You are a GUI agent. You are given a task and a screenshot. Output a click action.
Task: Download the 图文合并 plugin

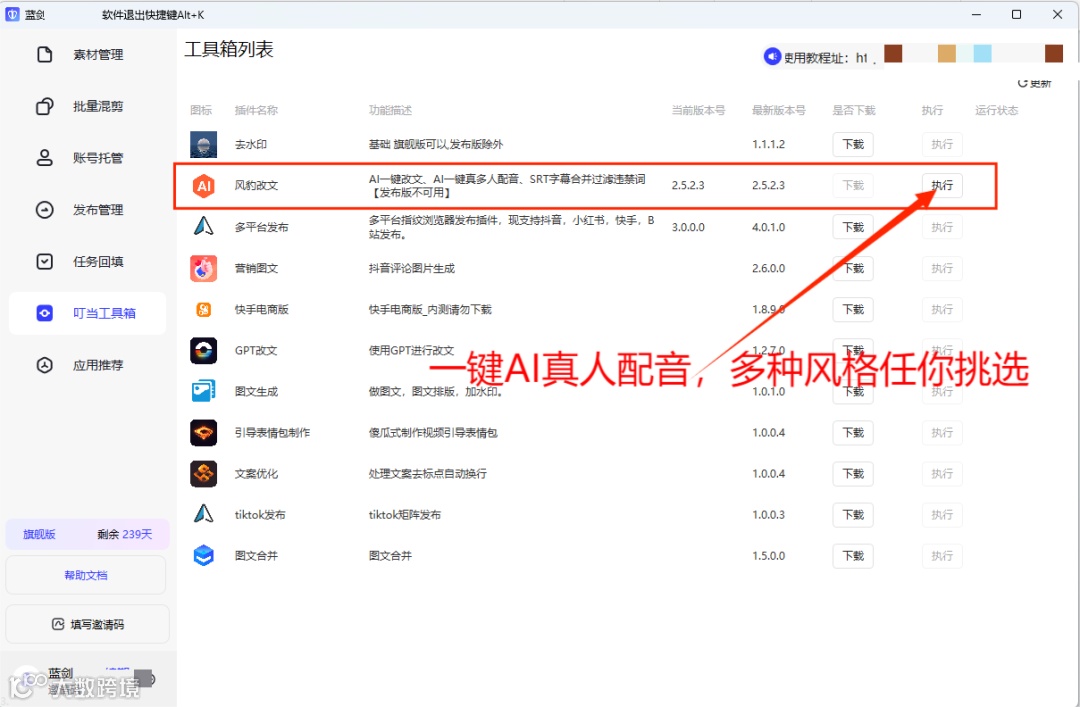853,555
